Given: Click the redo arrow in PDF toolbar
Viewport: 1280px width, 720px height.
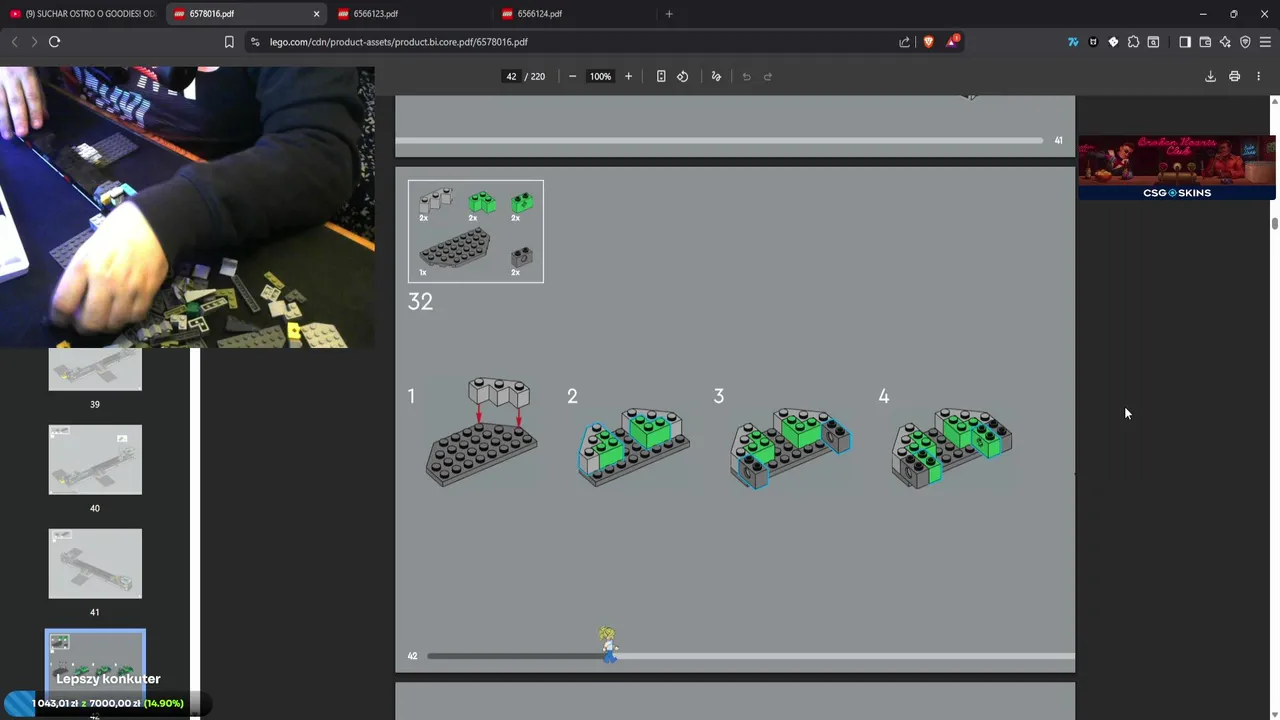Looking at the screenshot, I should tap(768, 76).
